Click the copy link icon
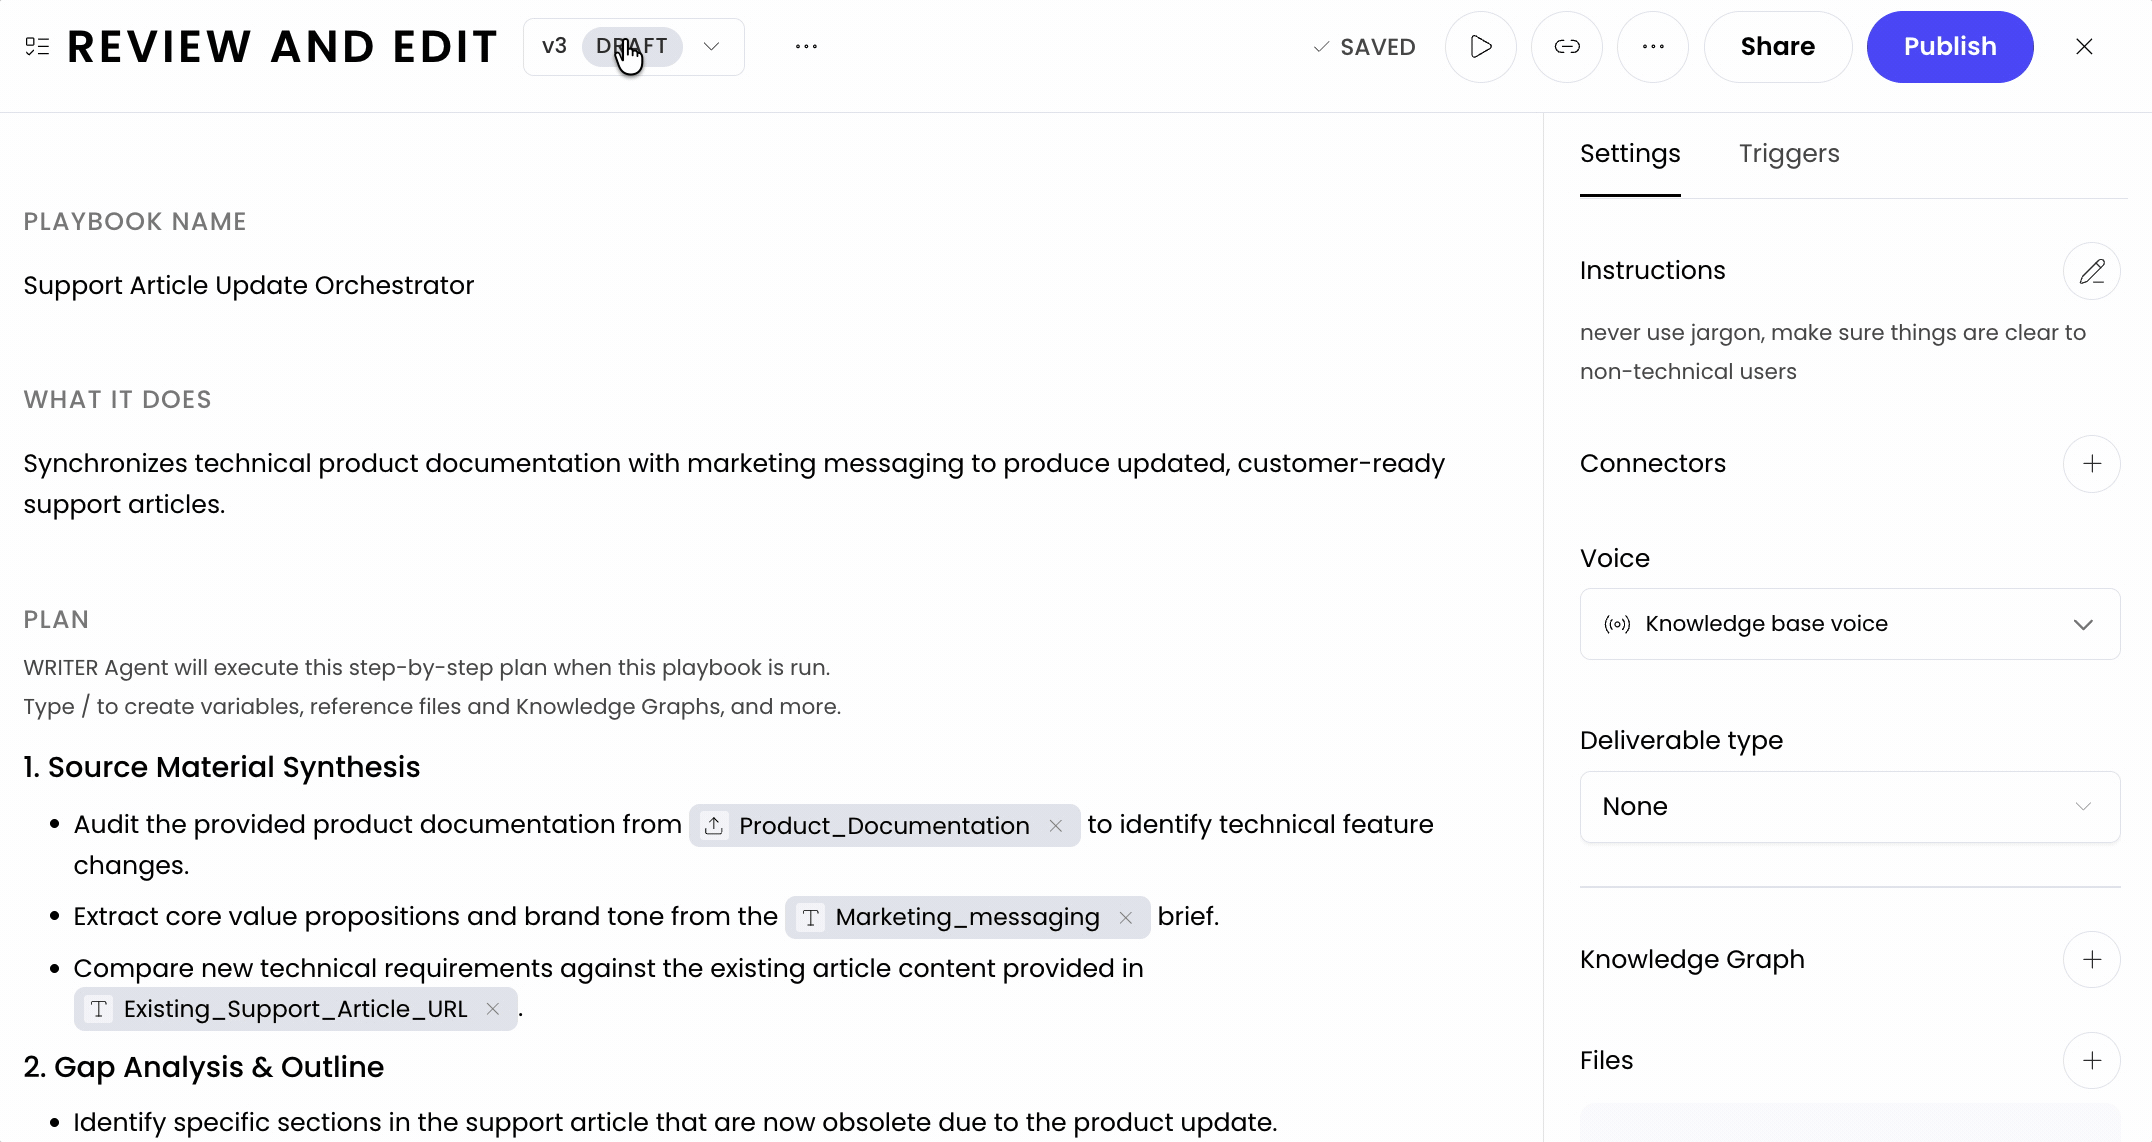The height and width of the screenshot is (1142, 2152). click(x=1567, y=47)
